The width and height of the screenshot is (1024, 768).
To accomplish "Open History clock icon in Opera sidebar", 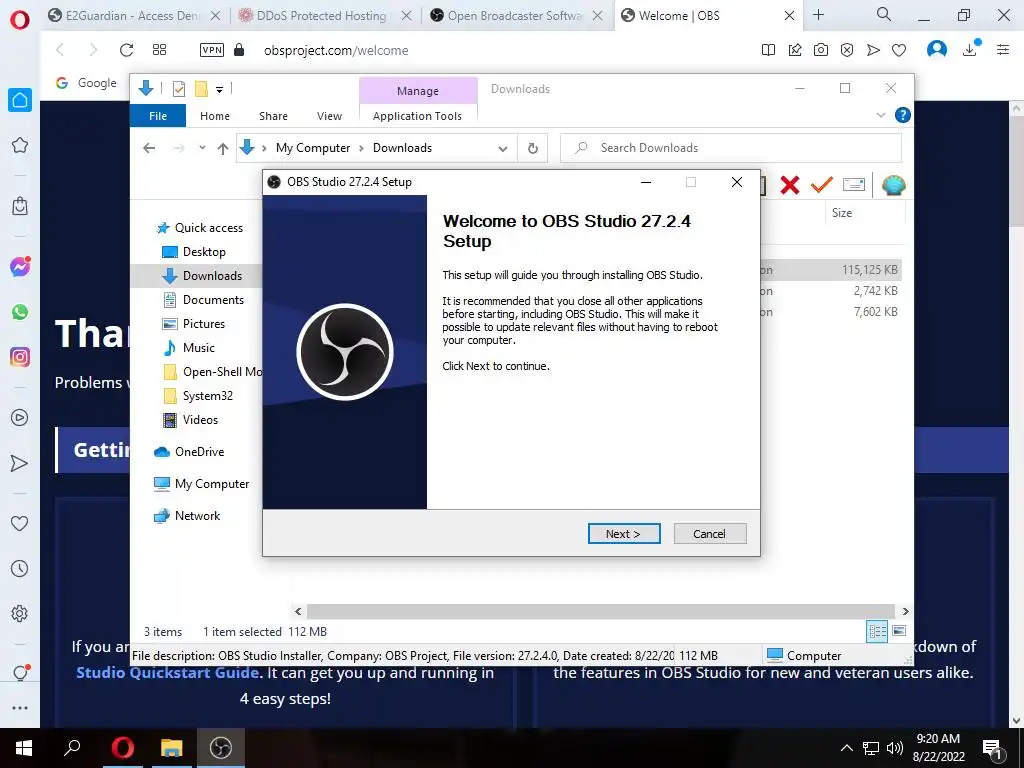I will click(20, 568).
